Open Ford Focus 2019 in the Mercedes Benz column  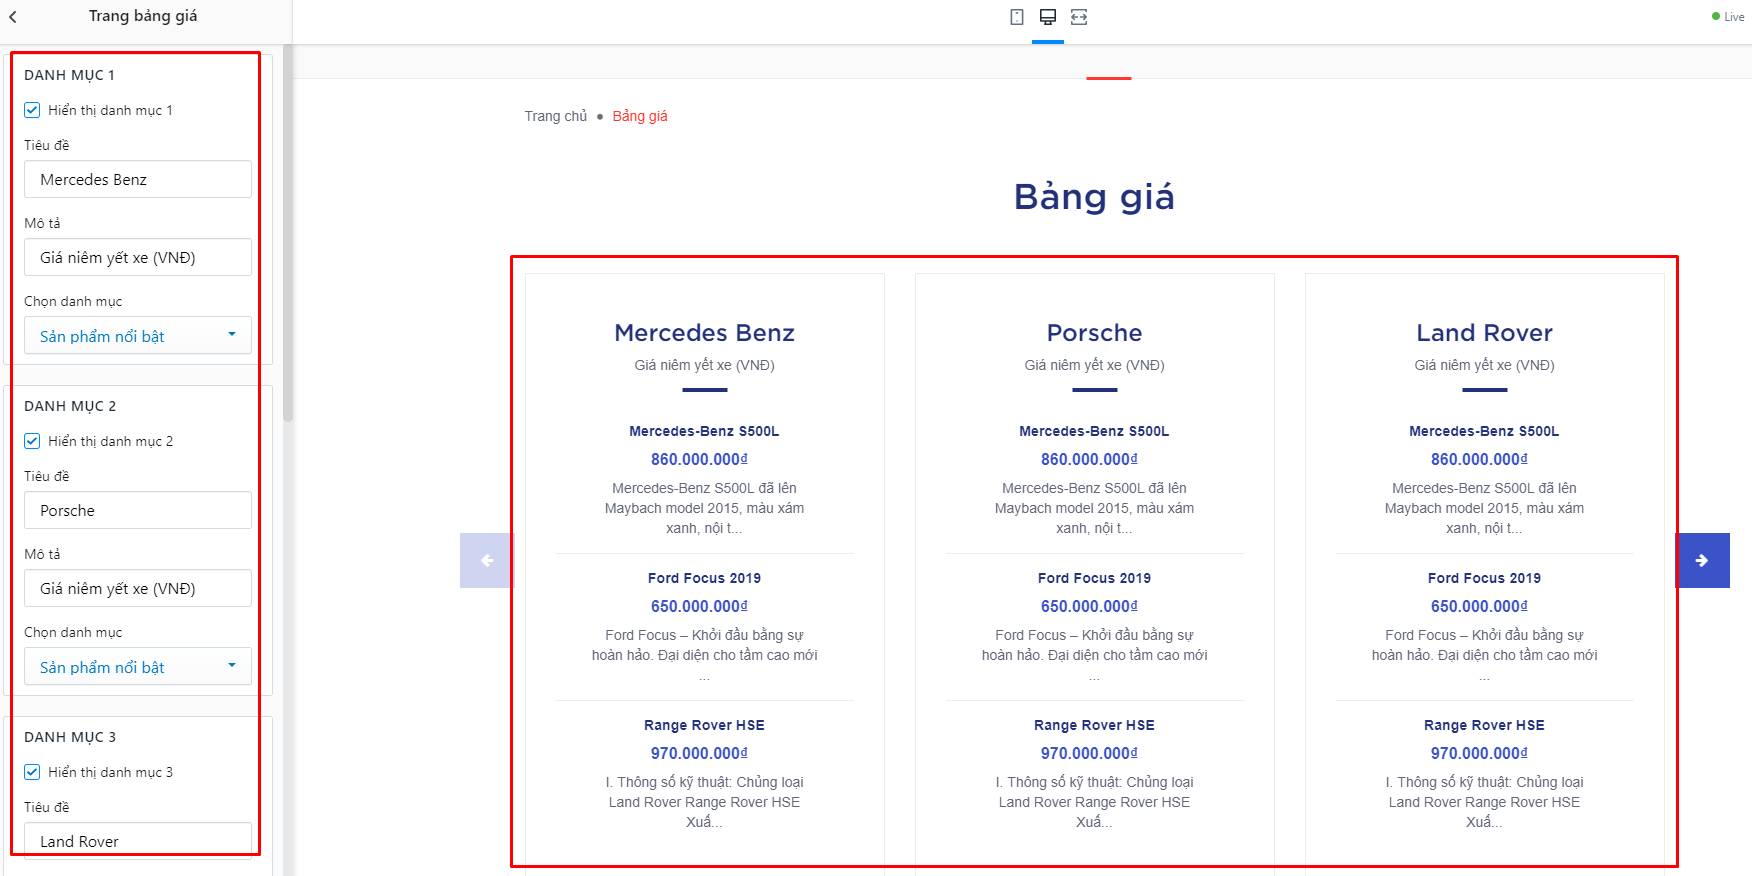pos(704,578)
